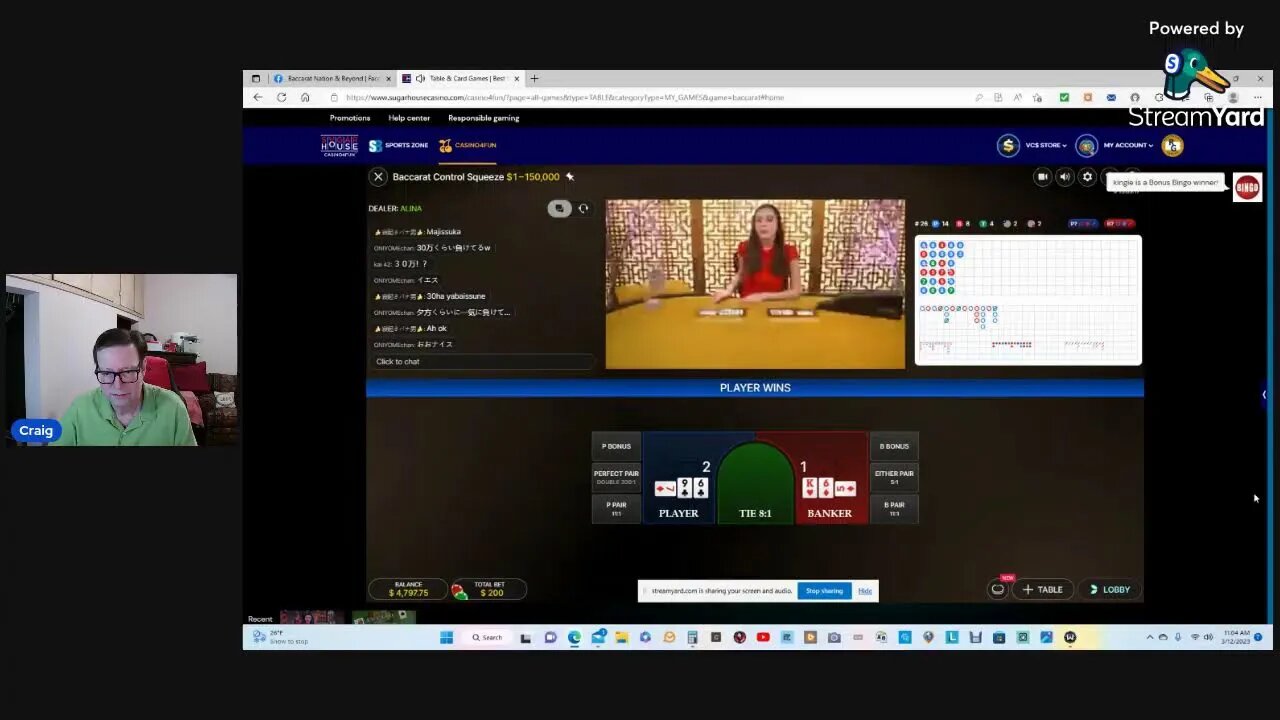Reload the browser page

pyautogui.click(x=281, y=97)
